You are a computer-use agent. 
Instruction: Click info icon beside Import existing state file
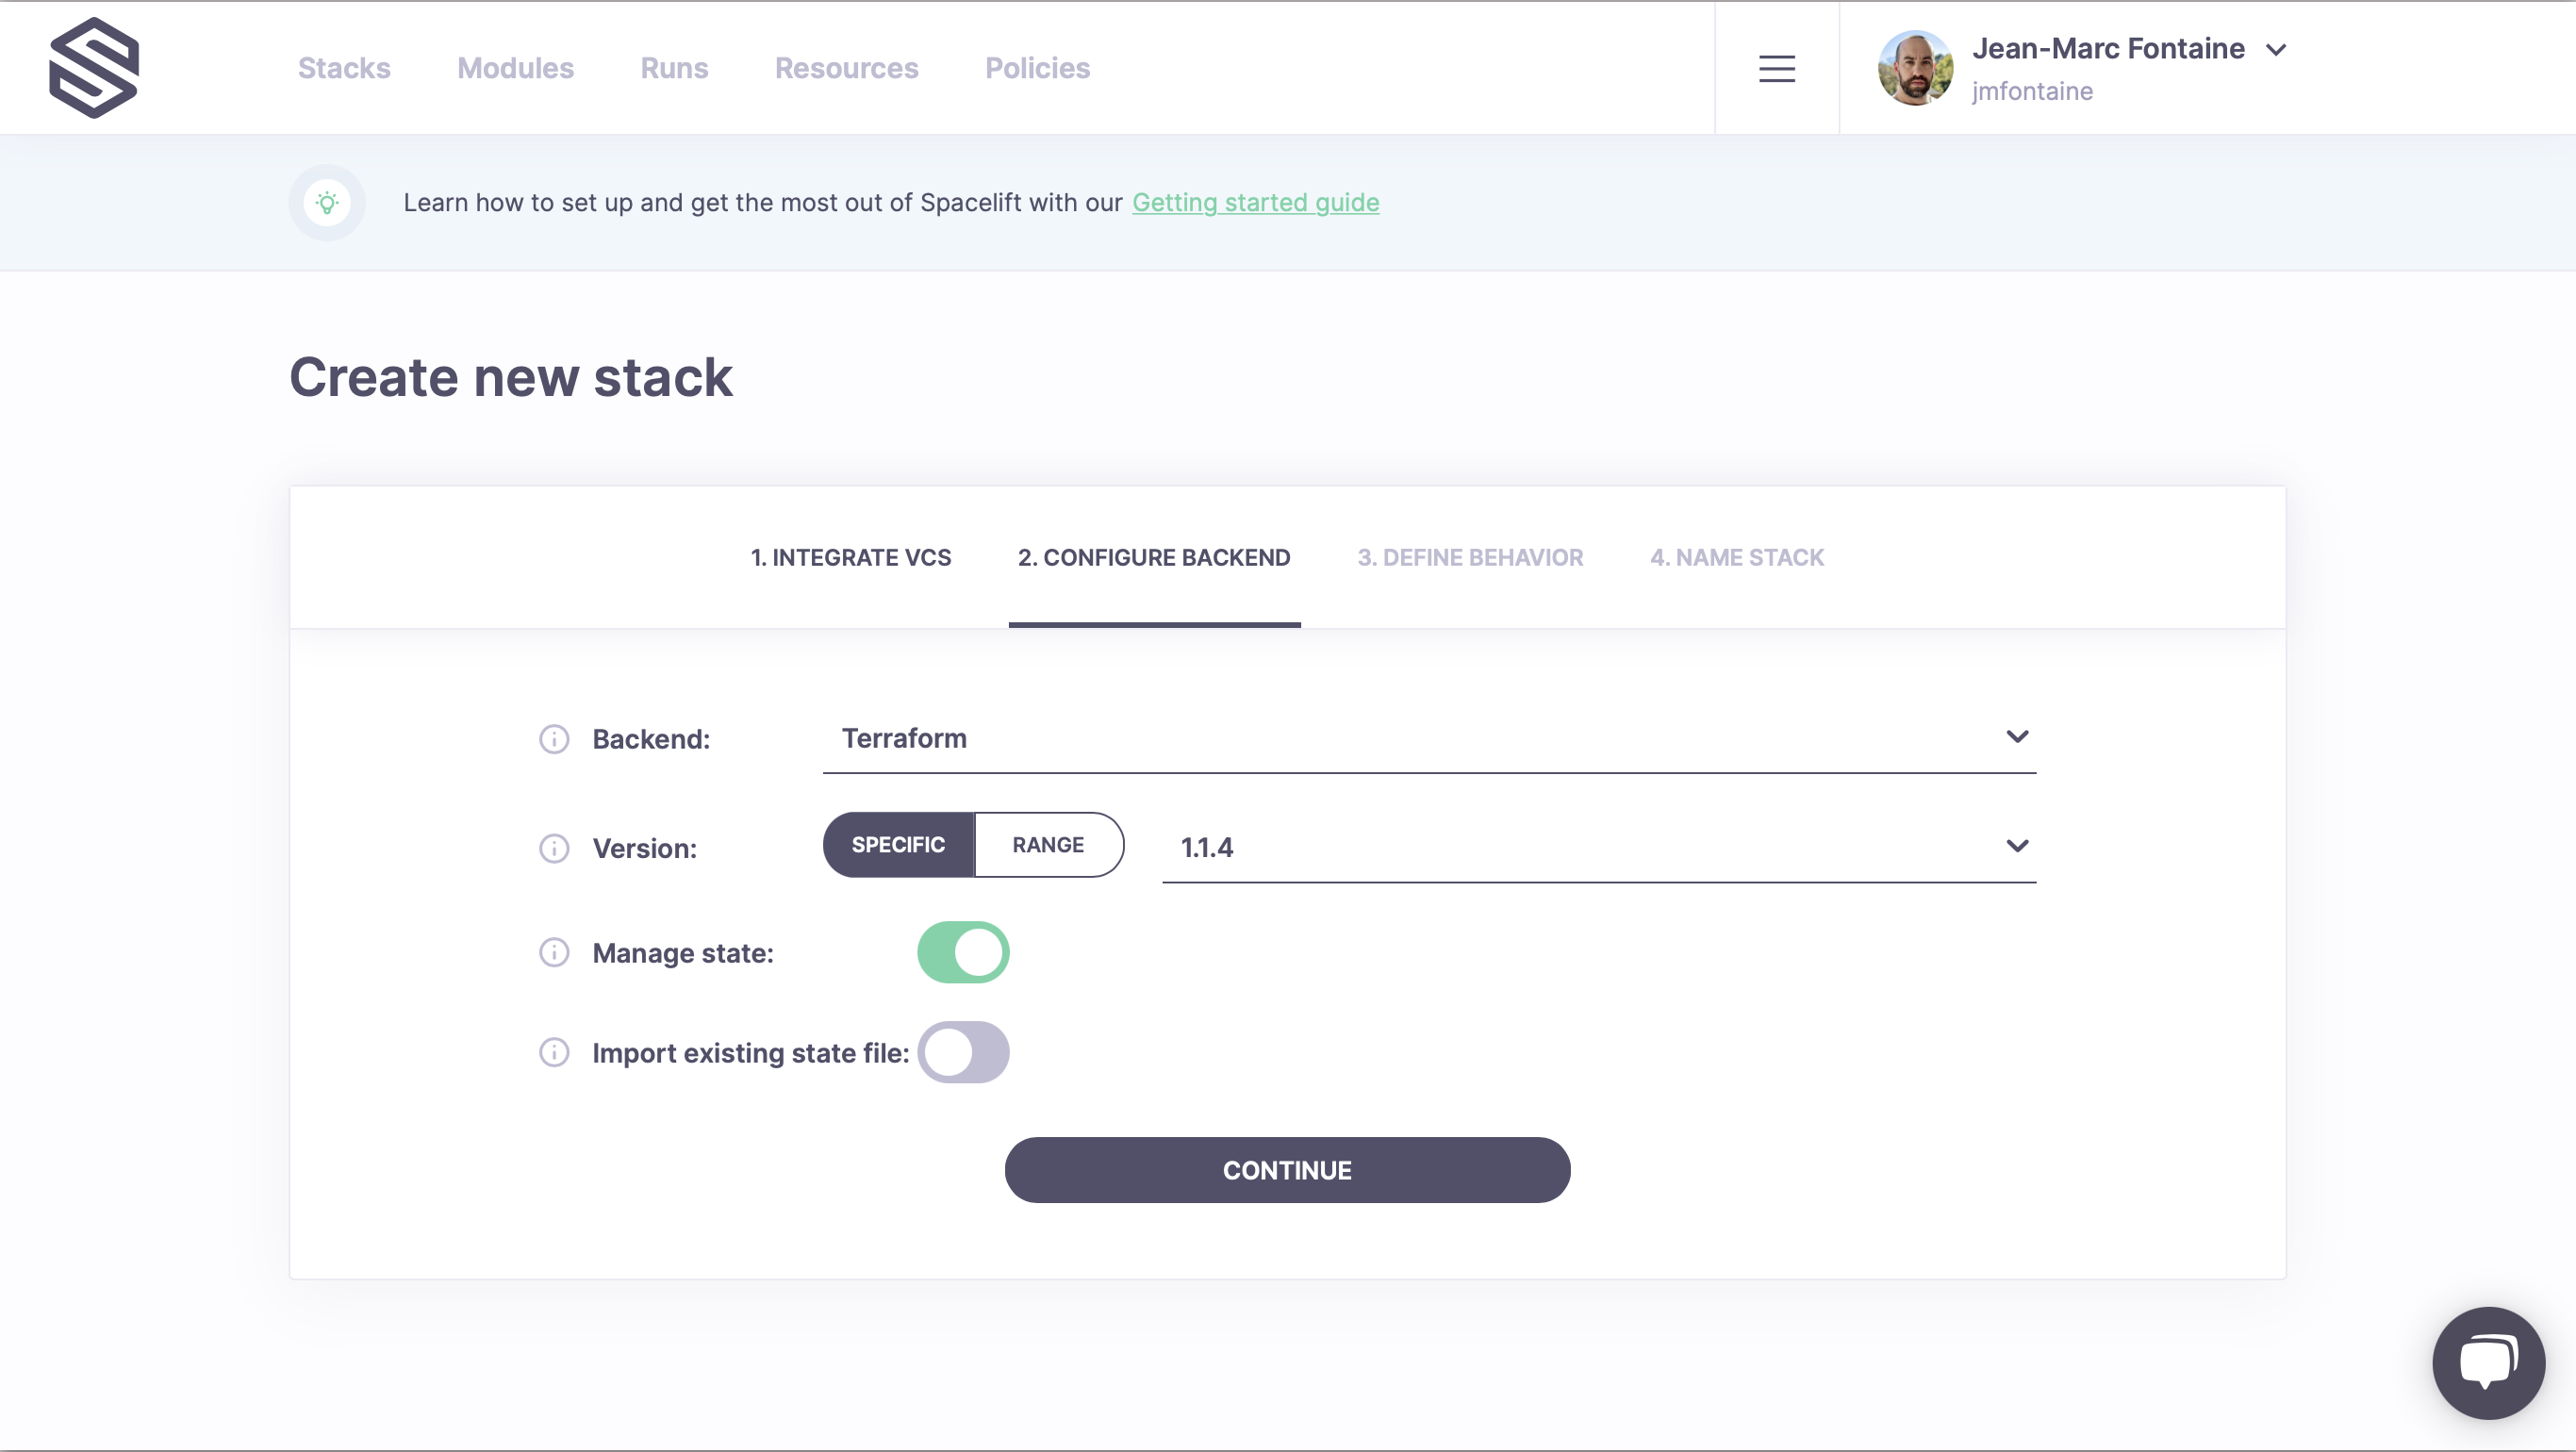554,1052
